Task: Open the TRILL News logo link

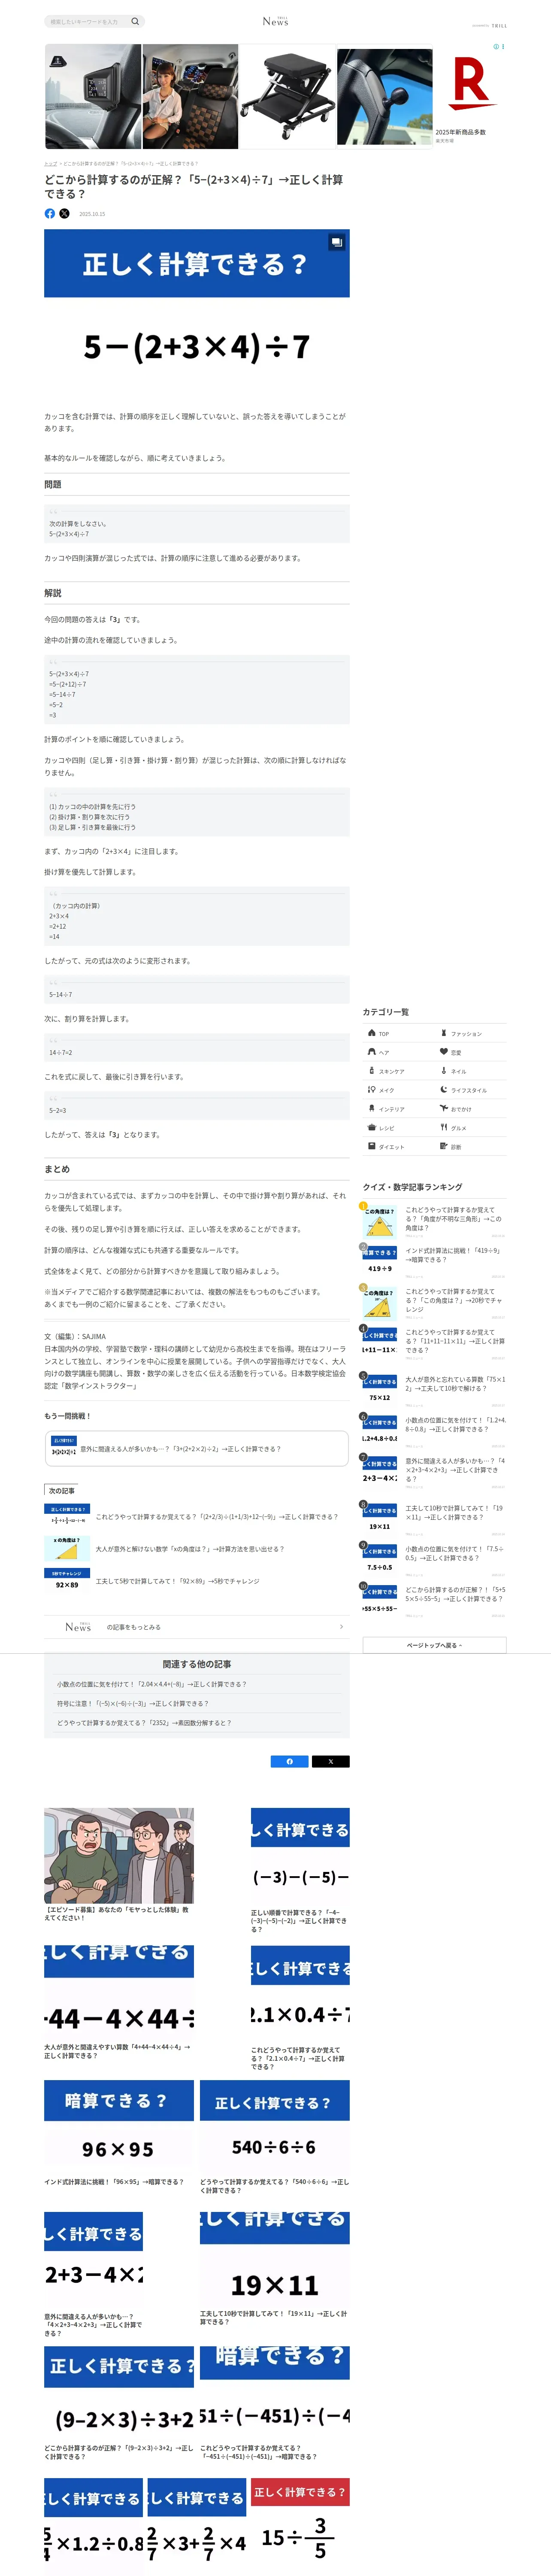Action: [x=275, y=21]
